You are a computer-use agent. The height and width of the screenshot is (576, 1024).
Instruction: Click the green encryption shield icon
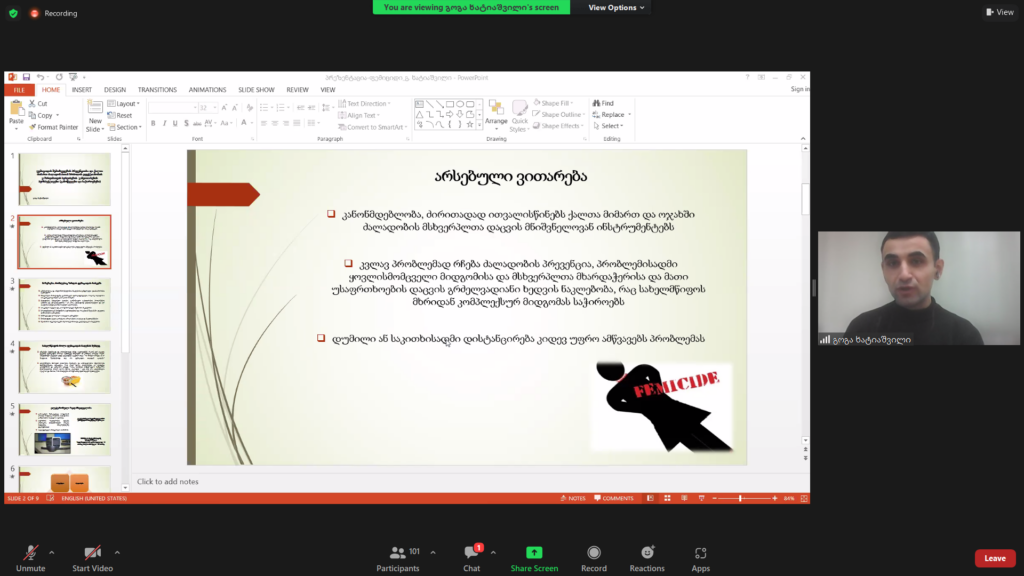(12, 13)
